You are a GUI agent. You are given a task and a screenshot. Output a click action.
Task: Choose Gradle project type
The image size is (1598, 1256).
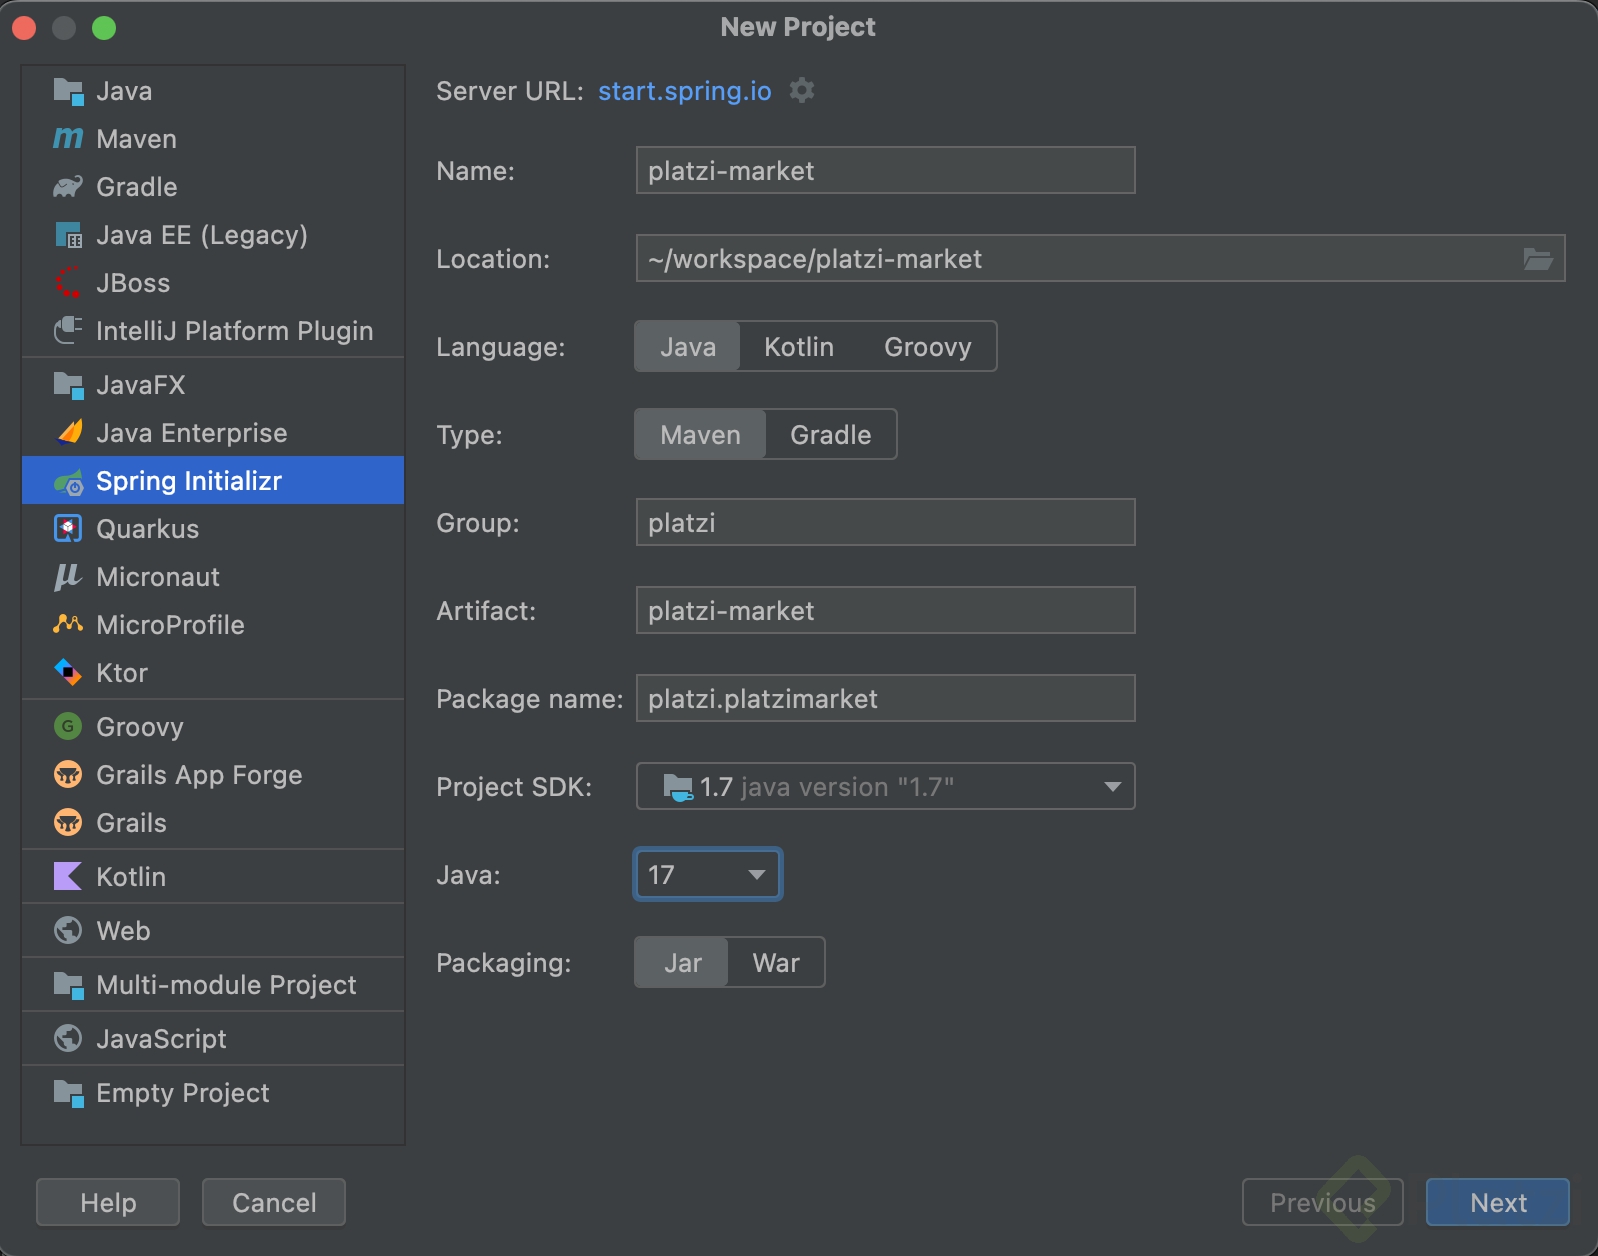[831, 434]
